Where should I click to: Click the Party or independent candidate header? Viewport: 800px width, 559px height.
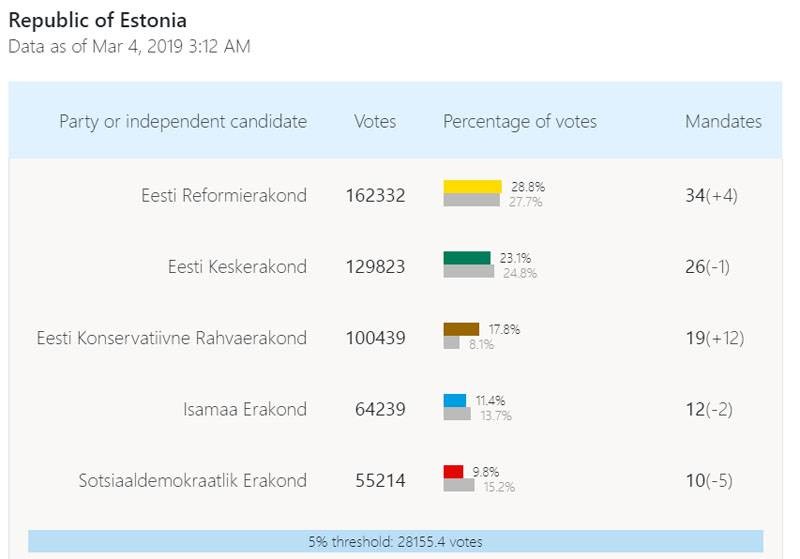click(x=183, y=122)
